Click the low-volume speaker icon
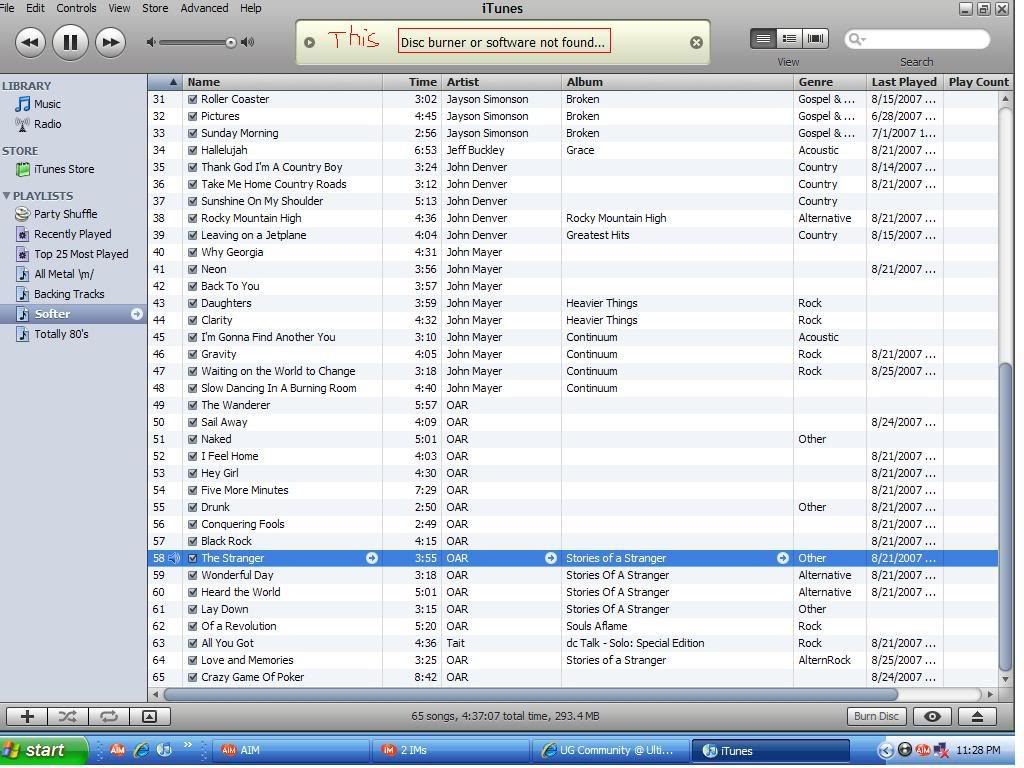The image size is (1024, 768). click(x=151, y=42)
